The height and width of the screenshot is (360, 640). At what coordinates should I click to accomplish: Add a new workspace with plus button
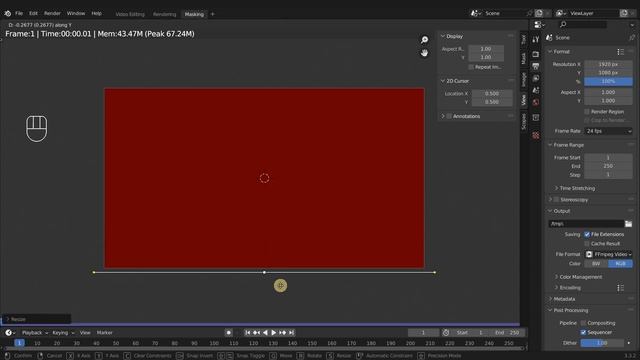click(x=212, y=14)
